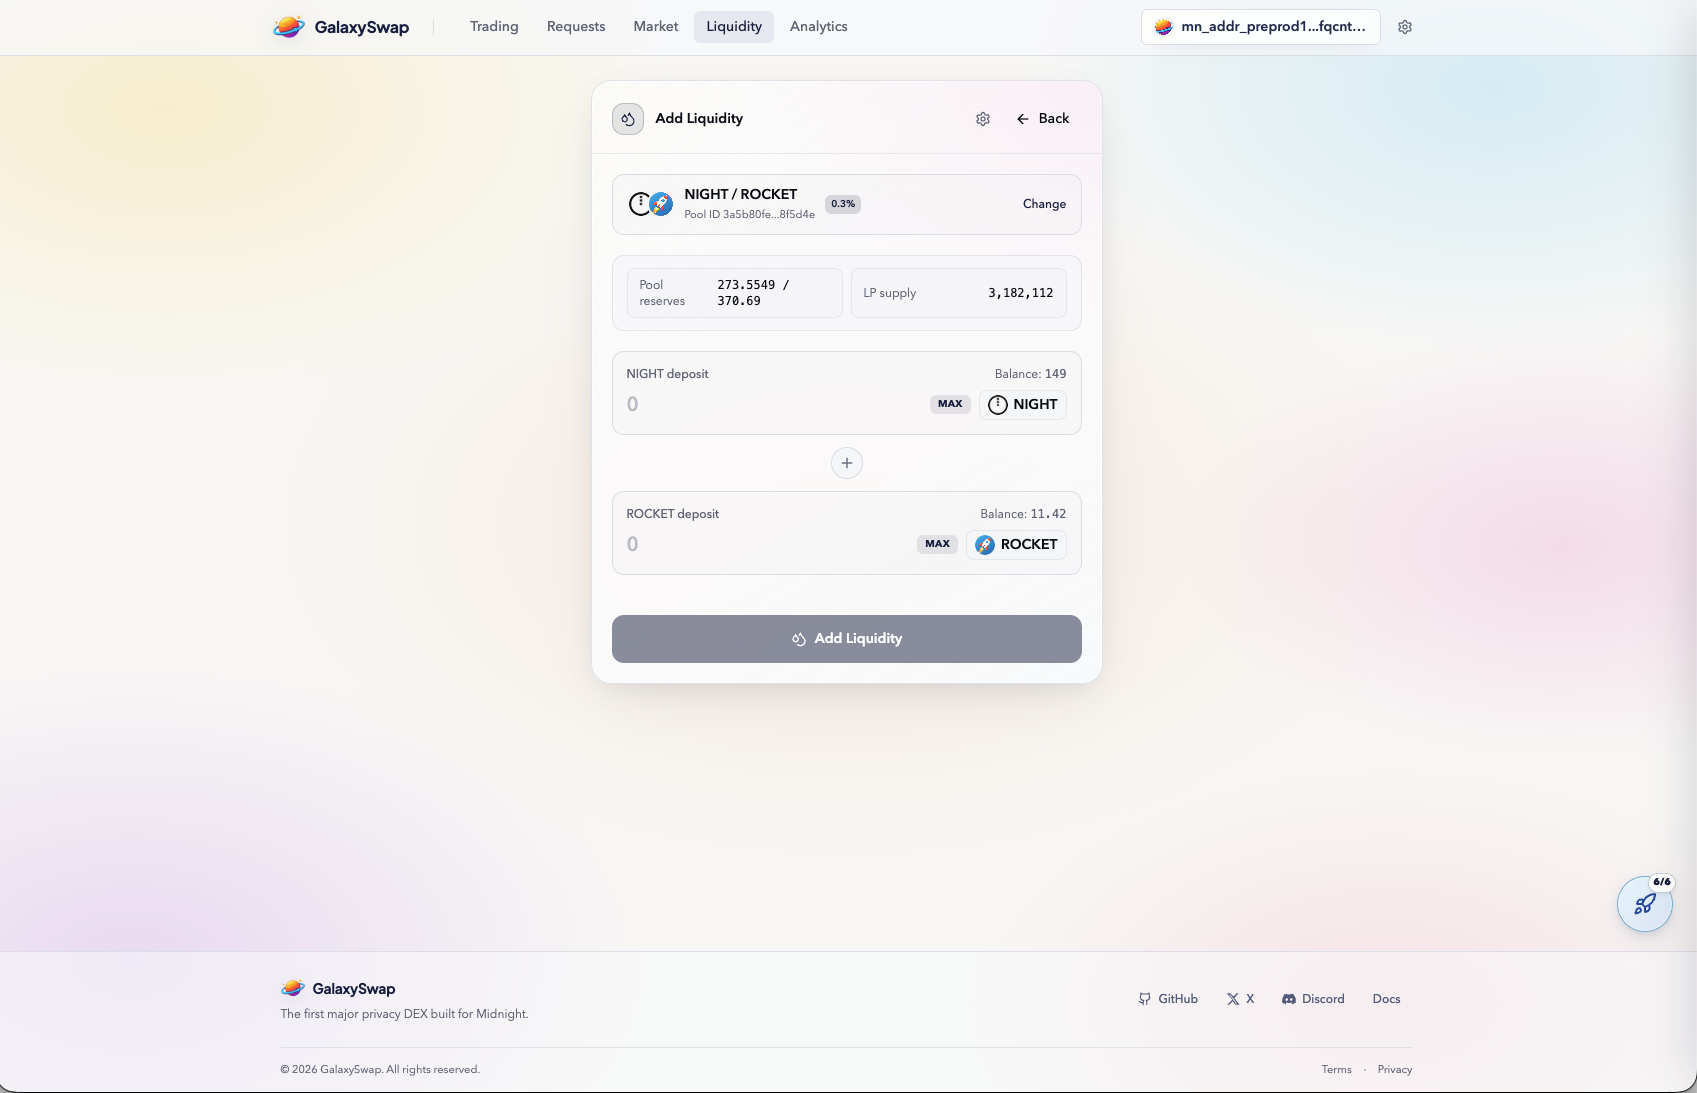Click MAX for the NIGHT deposit
The width and height of the screenshot is (1697, 1093).
949,404
